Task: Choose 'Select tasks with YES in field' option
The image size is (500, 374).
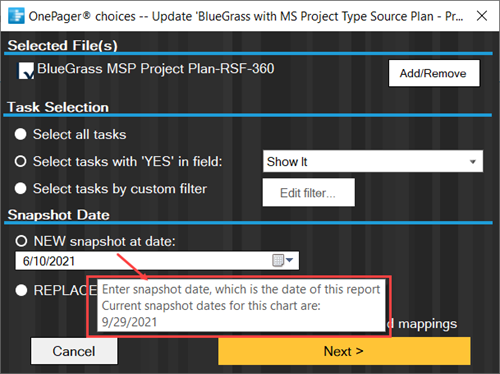Action: 21,161
